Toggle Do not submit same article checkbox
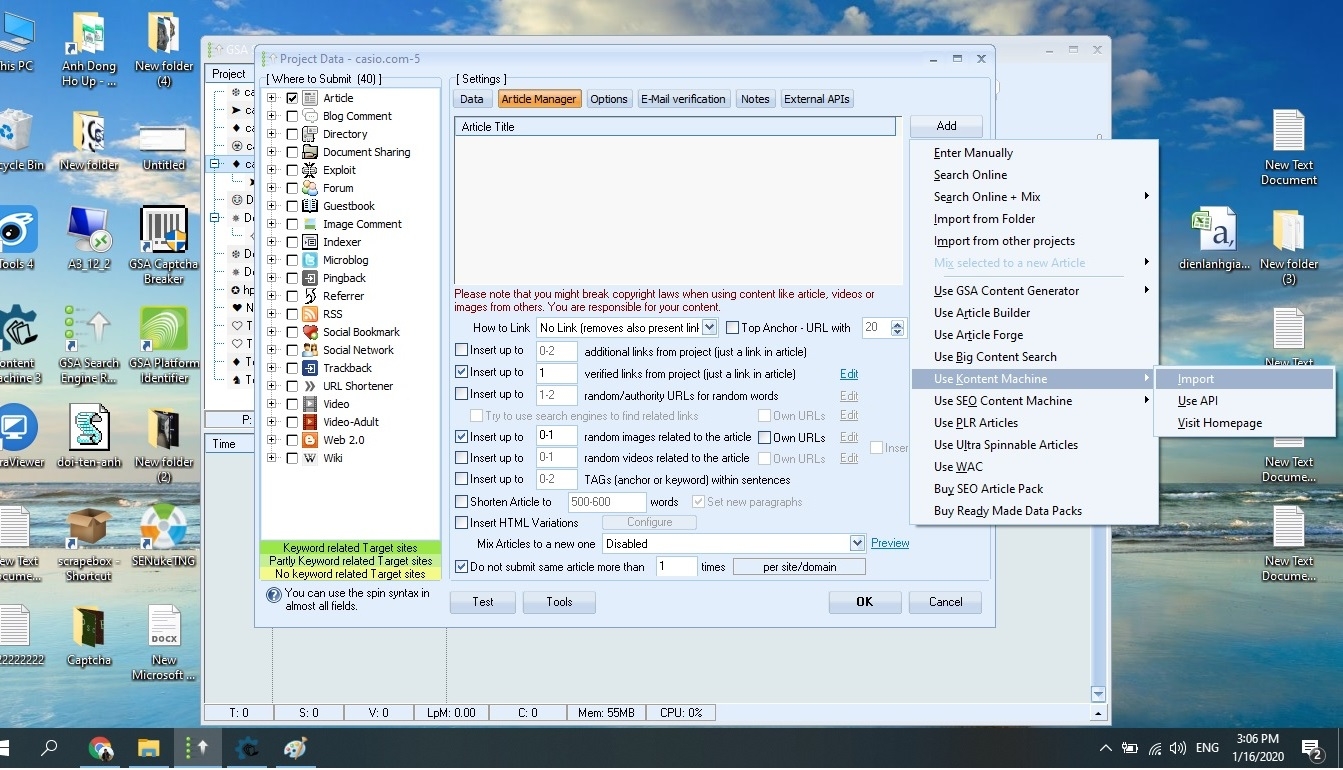 coord(461,567)
